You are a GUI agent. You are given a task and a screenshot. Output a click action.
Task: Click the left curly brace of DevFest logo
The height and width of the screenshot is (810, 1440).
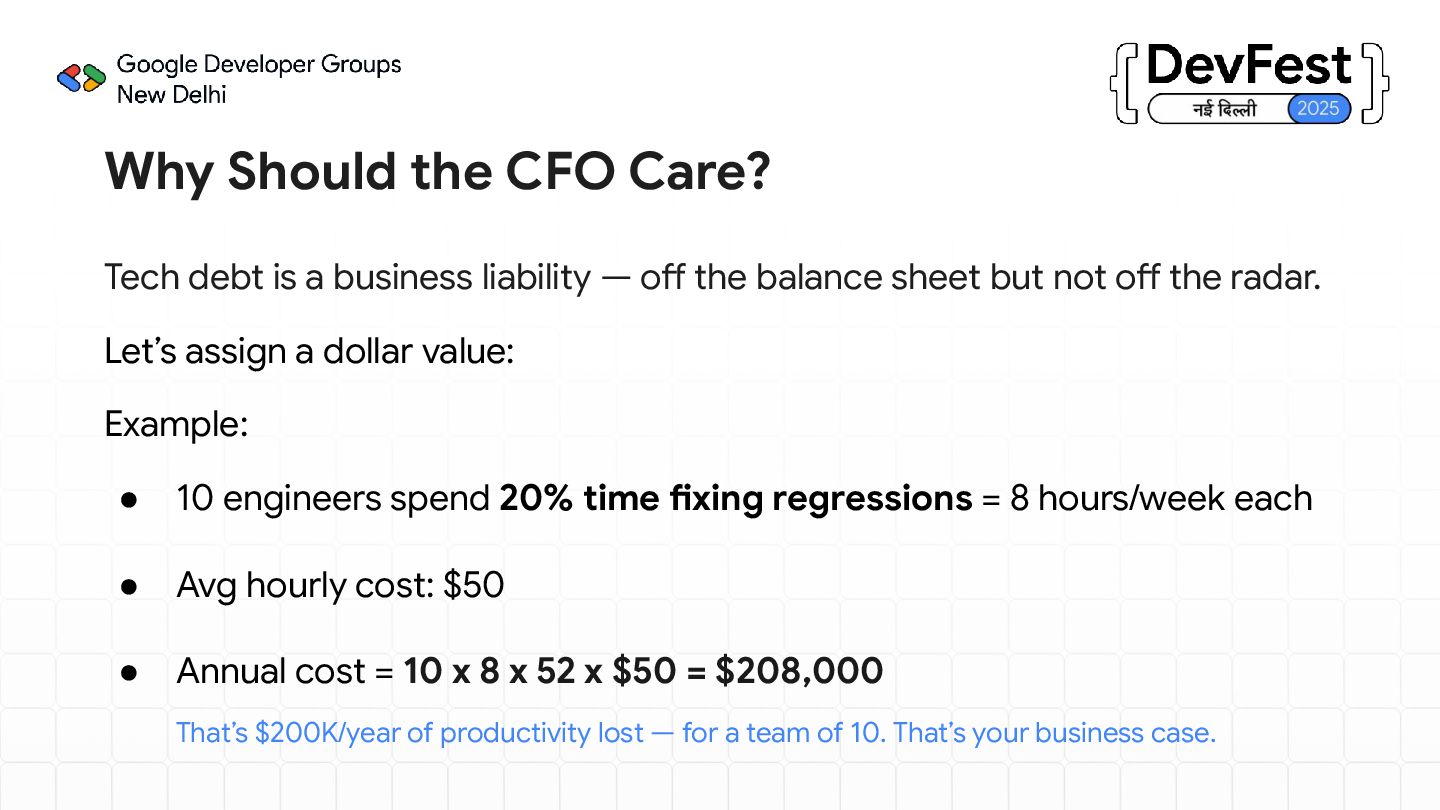(x=1122, y=83)
